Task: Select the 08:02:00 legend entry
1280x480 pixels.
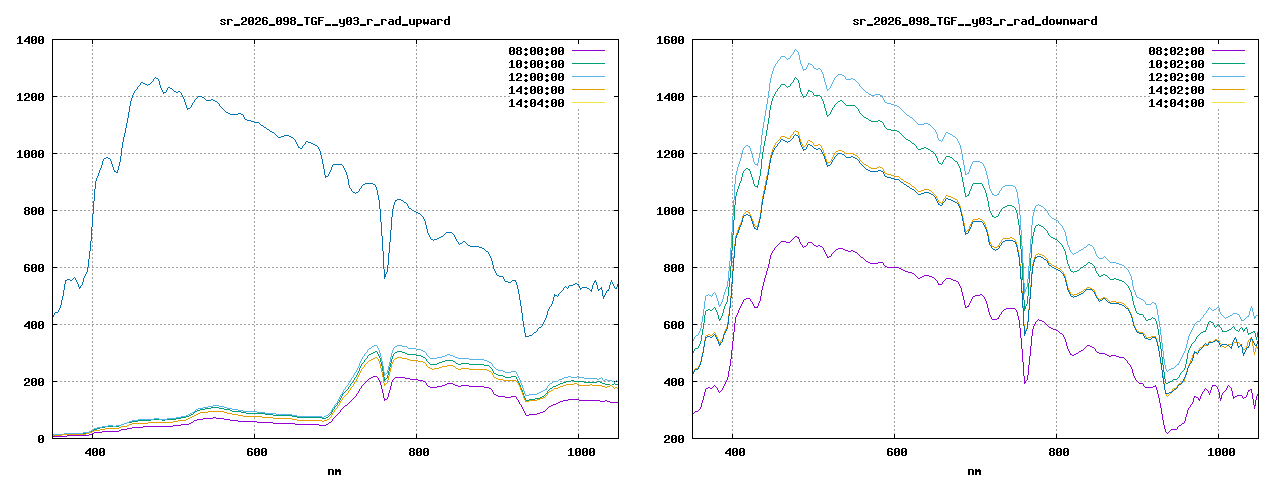Action: (x=1176, y=51)
